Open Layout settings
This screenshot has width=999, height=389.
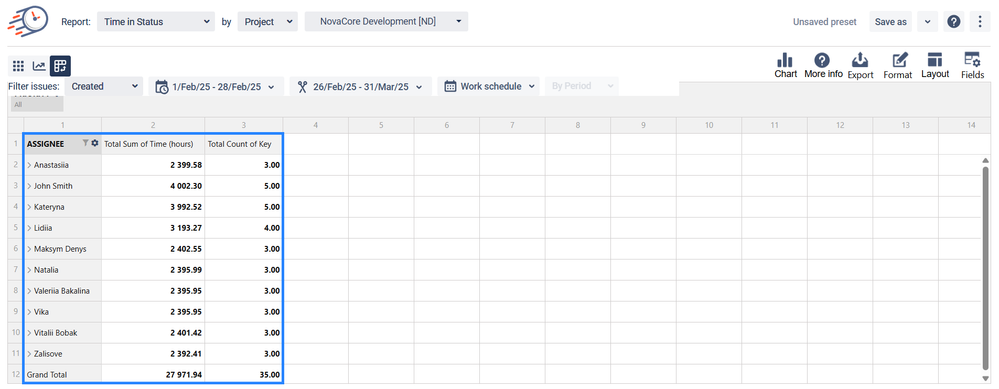(935, 66)
